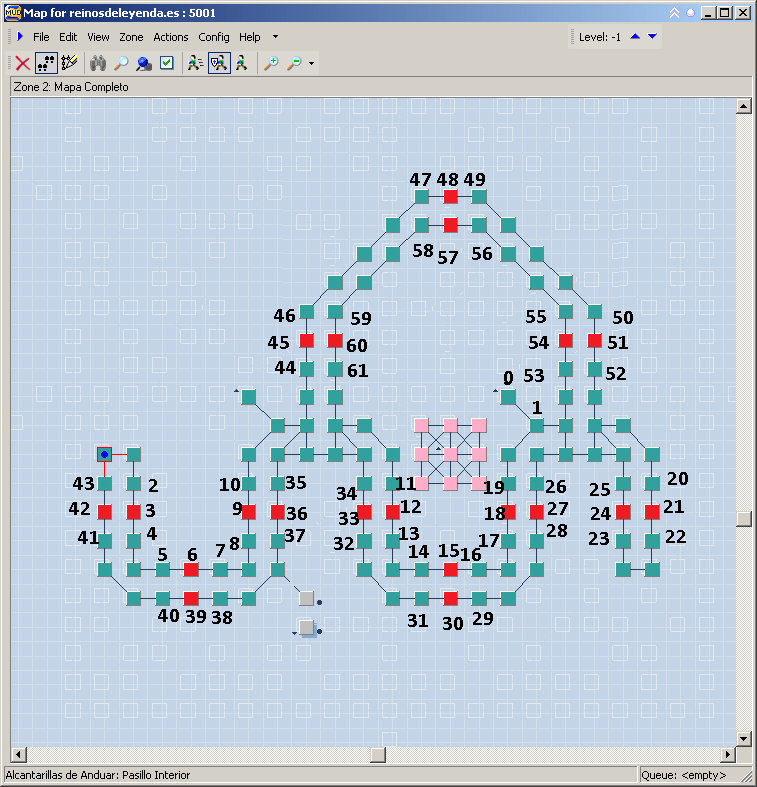This screenshot has height=787, width=757.
Task: Toggle the pressed walking figure with shield button
Action: coord(219,63)
